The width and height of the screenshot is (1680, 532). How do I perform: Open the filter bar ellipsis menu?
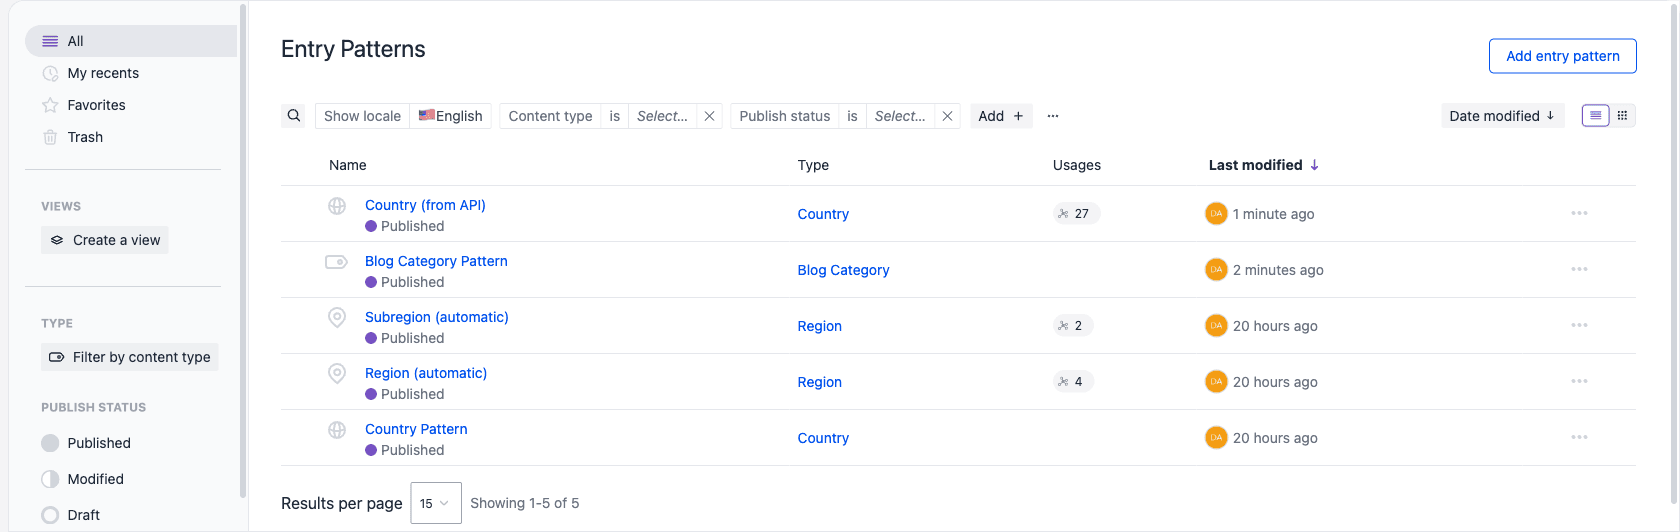(1053, 116)
